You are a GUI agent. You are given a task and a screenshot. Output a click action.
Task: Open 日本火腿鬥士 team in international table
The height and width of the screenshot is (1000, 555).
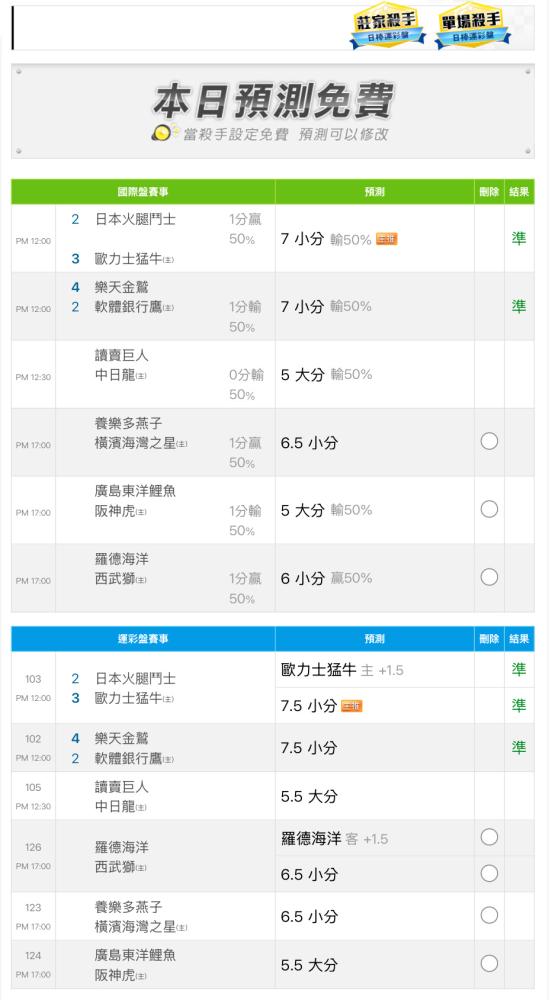tap(135, 219)
